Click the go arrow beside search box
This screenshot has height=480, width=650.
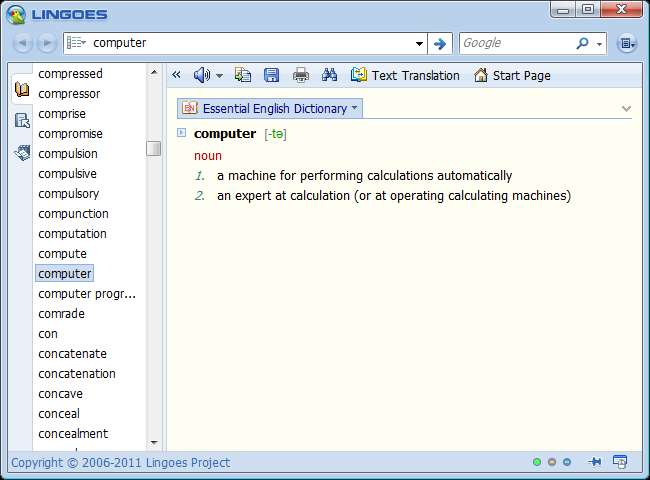tap(440, 43)
